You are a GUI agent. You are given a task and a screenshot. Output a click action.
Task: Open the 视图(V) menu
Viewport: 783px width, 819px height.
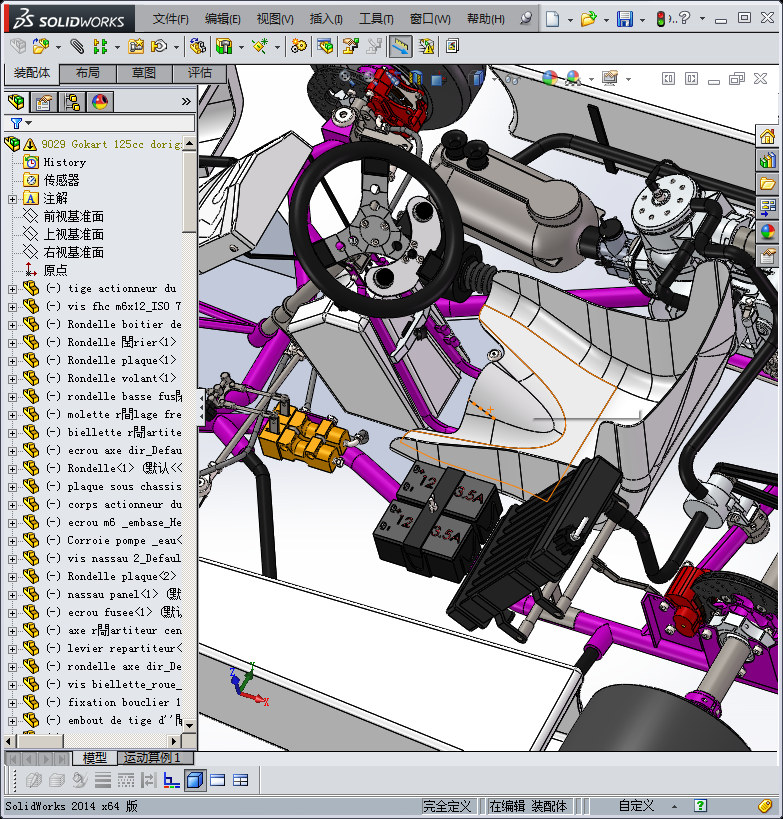click(275, 19)
